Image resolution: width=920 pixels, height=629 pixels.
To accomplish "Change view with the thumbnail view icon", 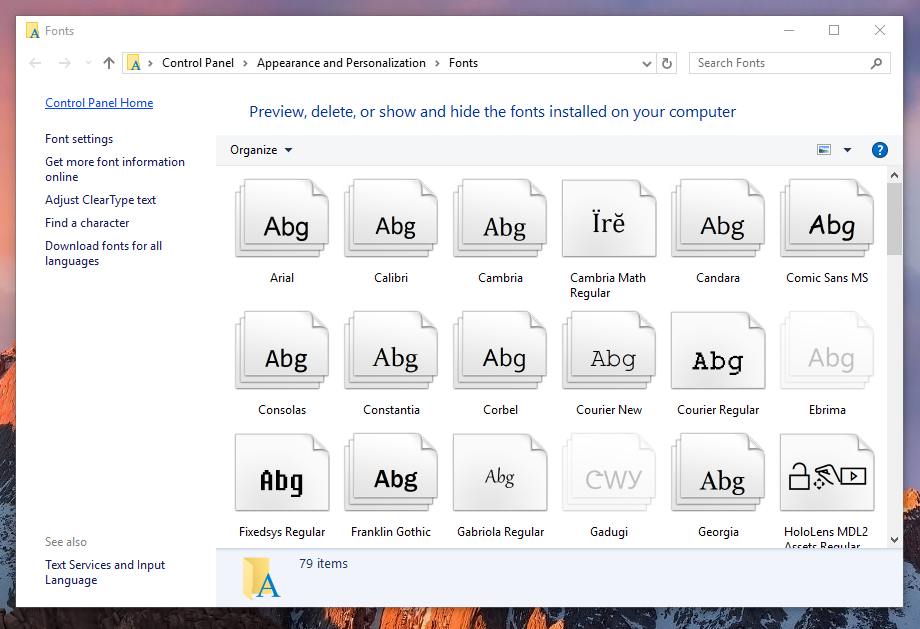I will click(822, 149).
